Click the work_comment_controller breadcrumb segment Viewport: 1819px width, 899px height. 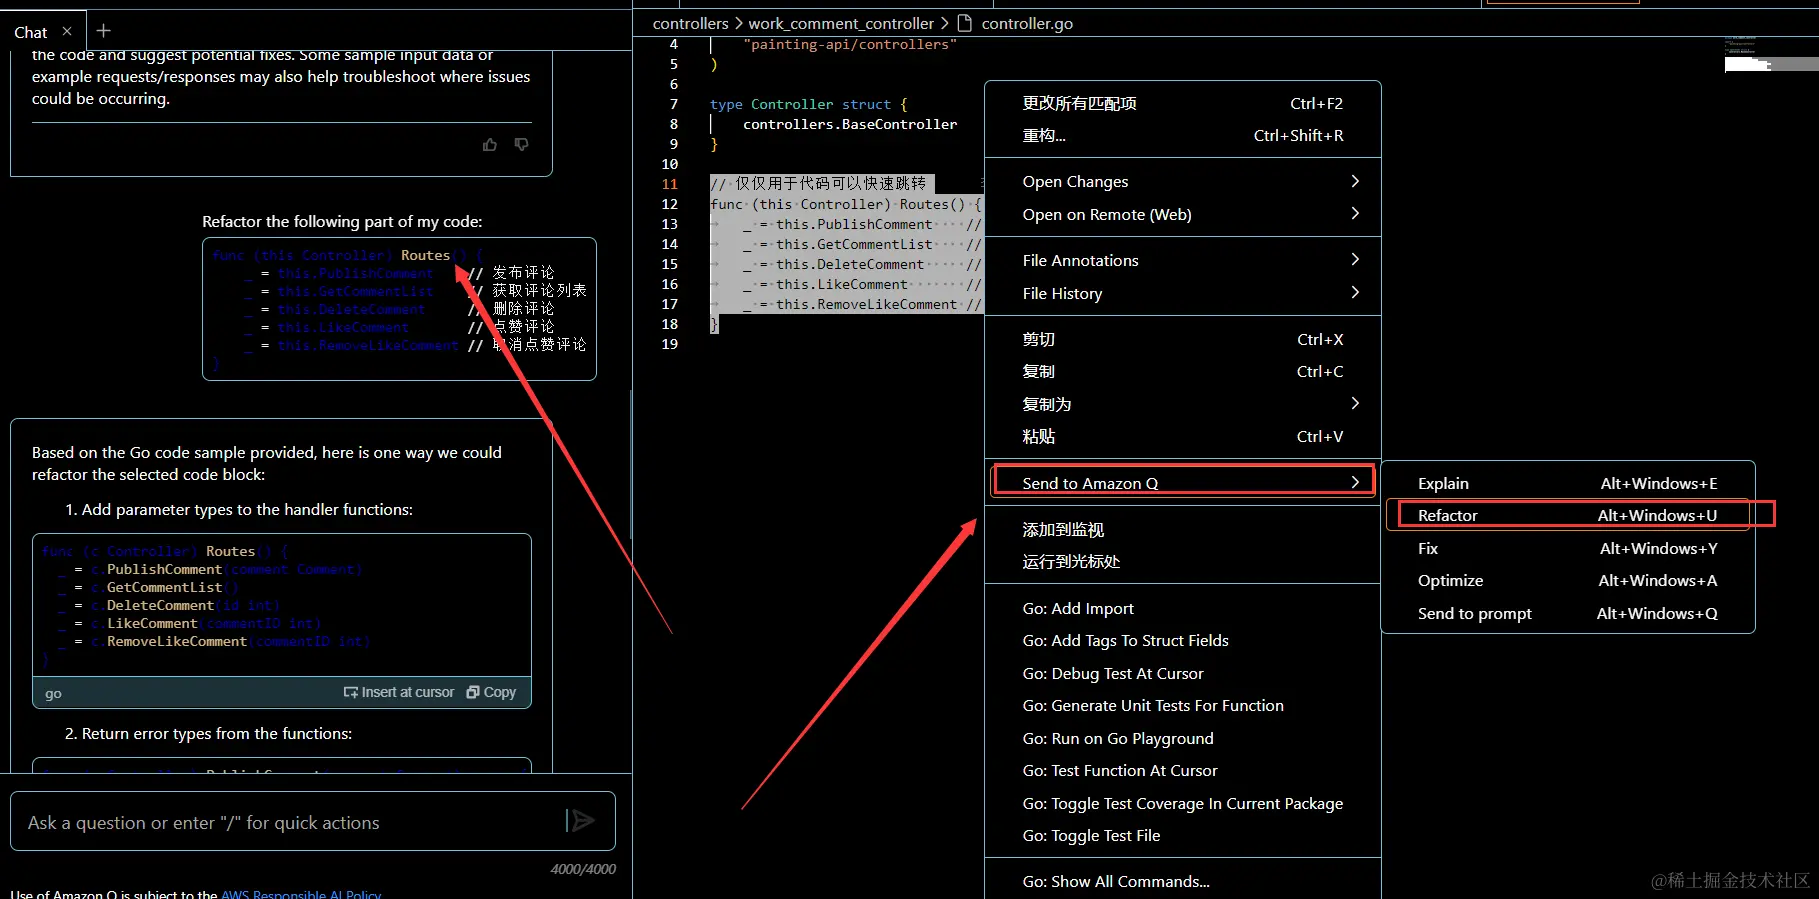click(x=841, y=23)
